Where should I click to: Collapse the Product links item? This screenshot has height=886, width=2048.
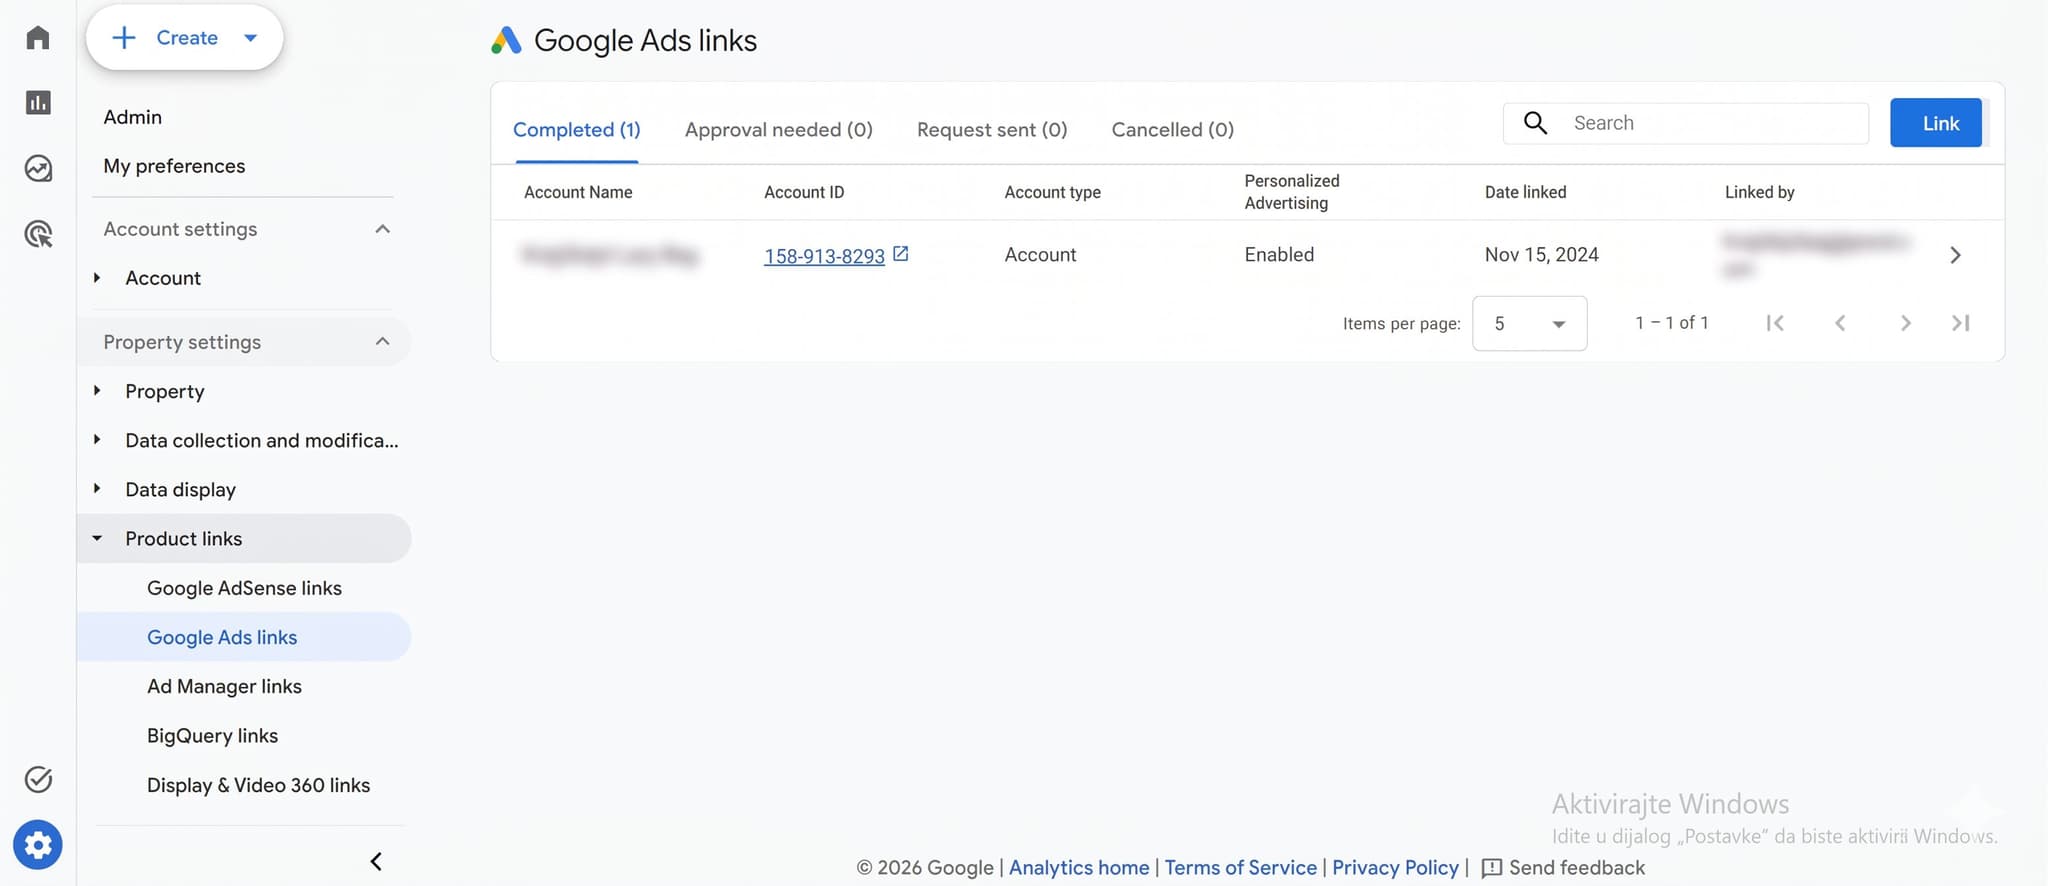(x=97, y=538)
